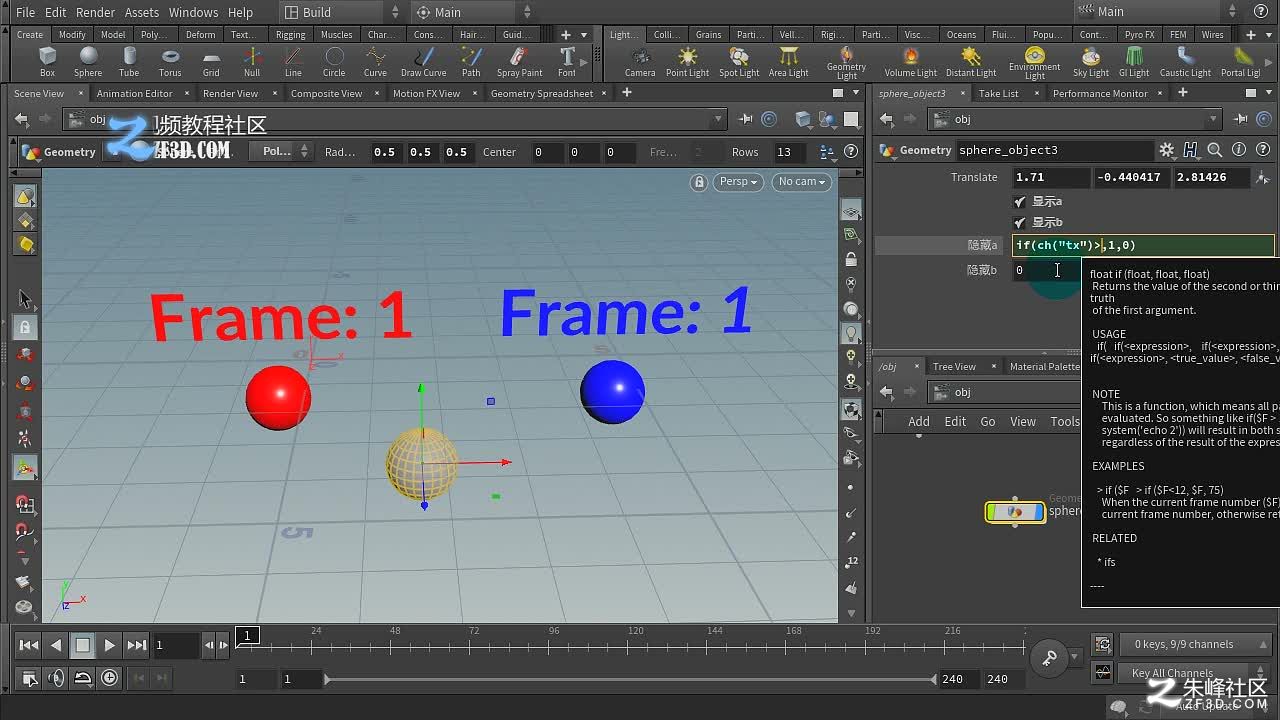Image resolution: width=1280 pixels, height=720 pixels.
Task: Choose the Grid shelf tool
Action: pyautogui.click(x=211, y=62)
